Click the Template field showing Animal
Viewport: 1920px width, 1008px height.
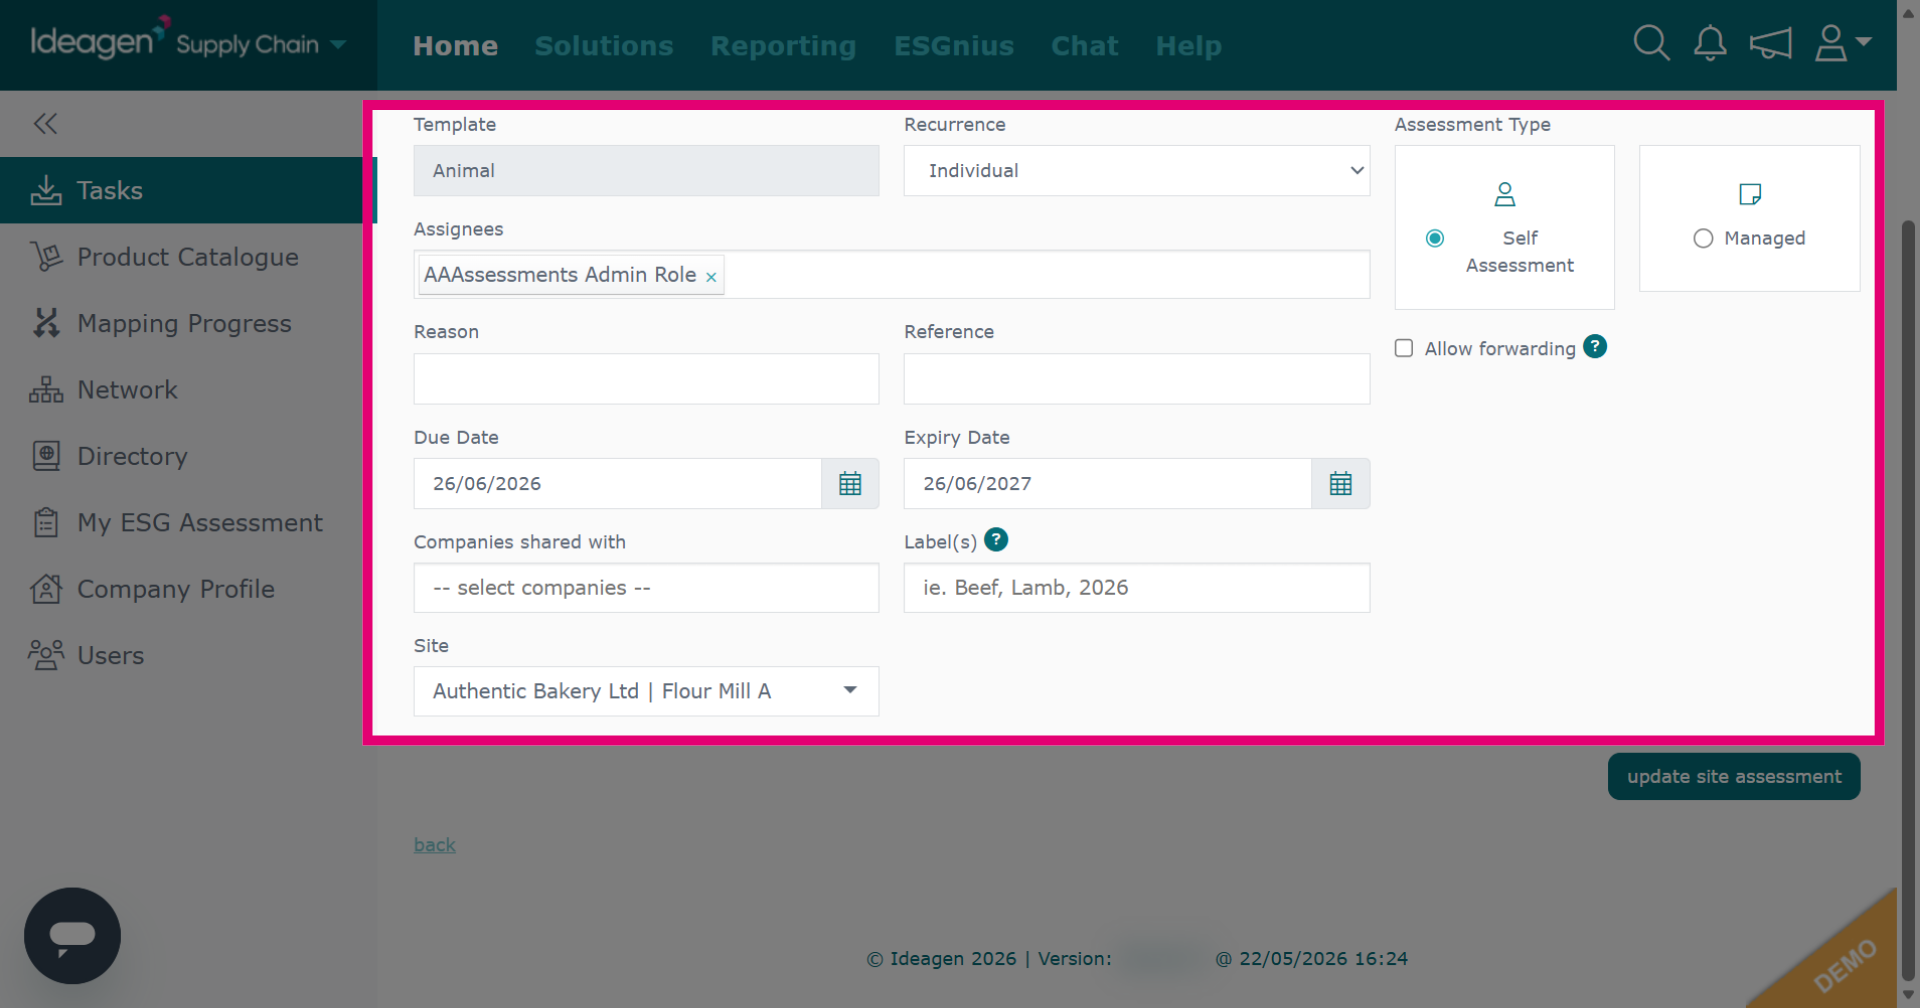tap(646, 171)
